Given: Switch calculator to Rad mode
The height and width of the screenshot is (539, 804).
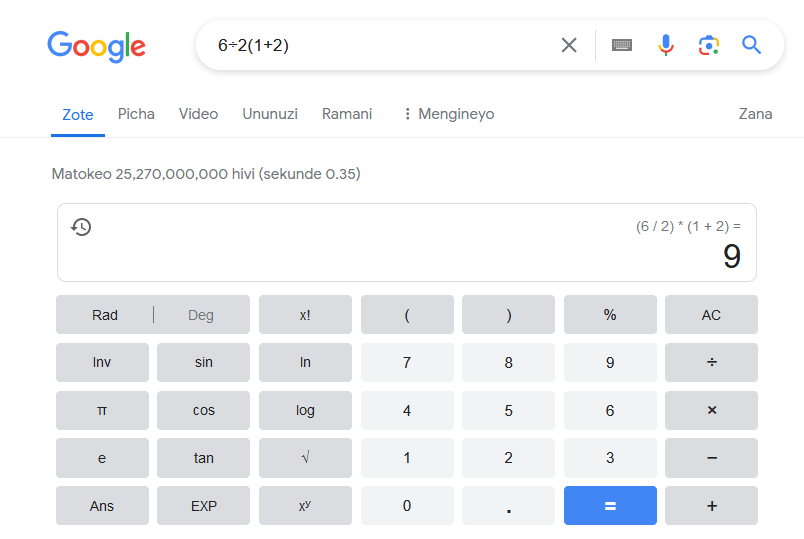Looking at the screenshot, I should [105, 315].
